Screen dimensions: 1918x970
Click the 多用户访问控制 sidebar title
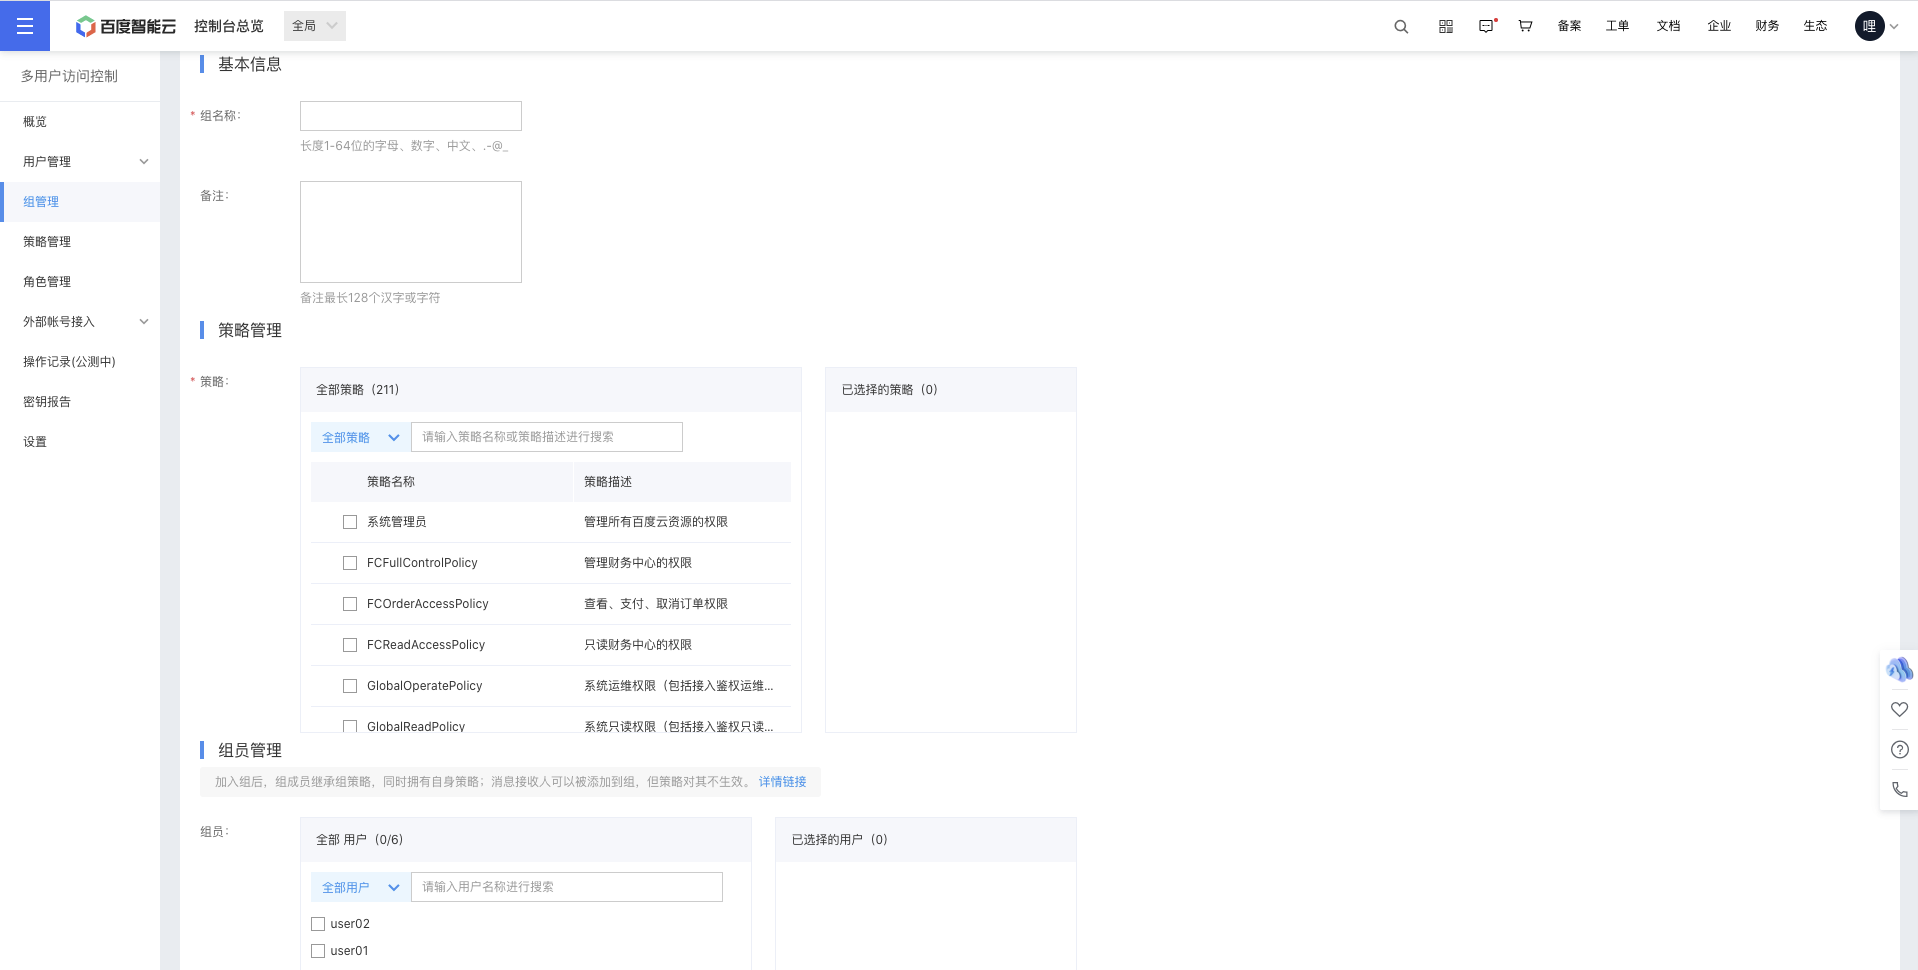coord(69,76)
